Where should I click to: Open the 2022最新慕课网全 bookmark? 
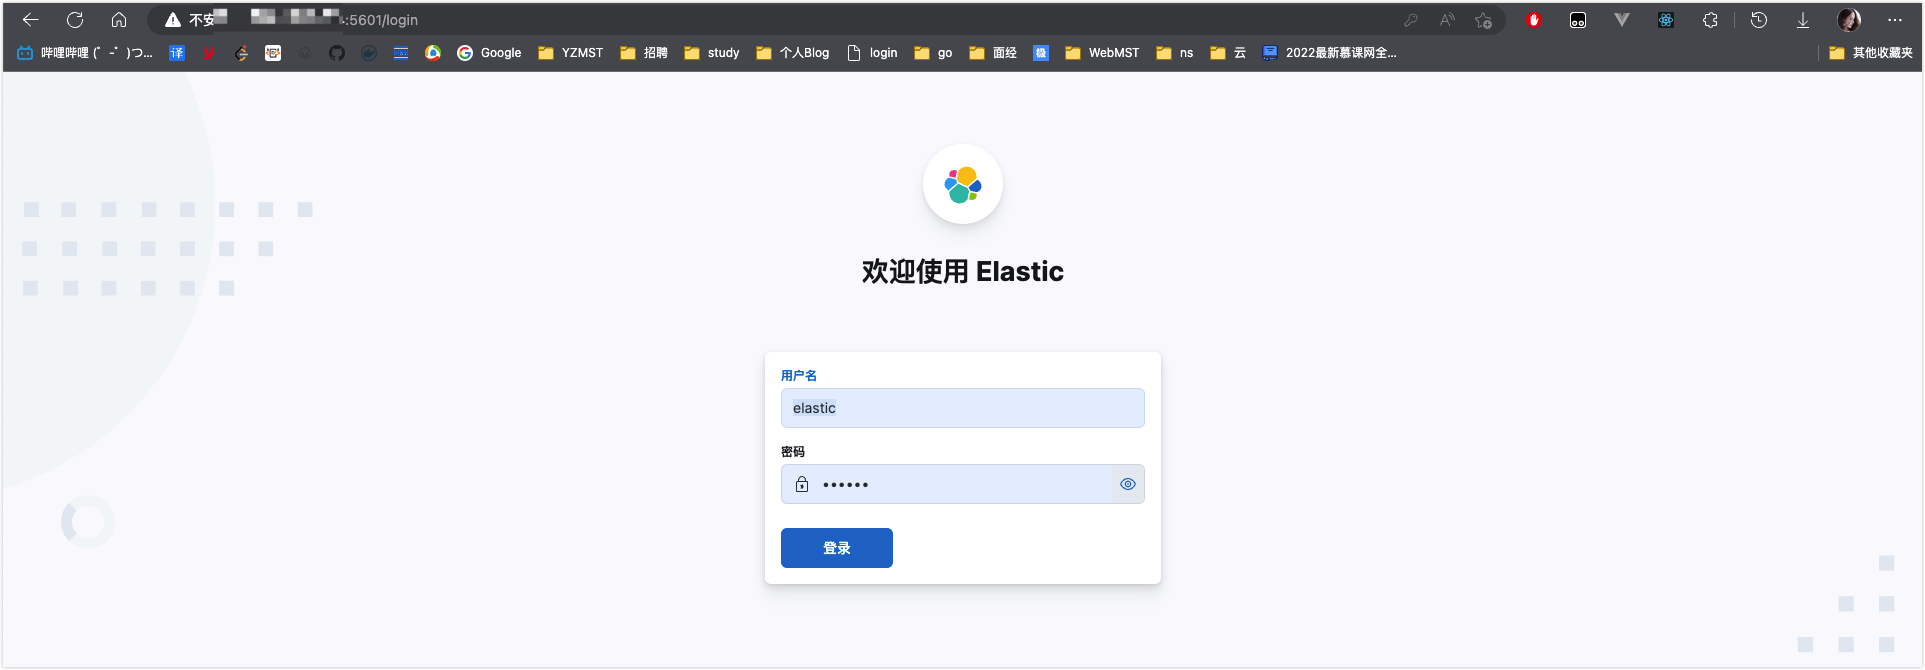[x=1330, y=53]
